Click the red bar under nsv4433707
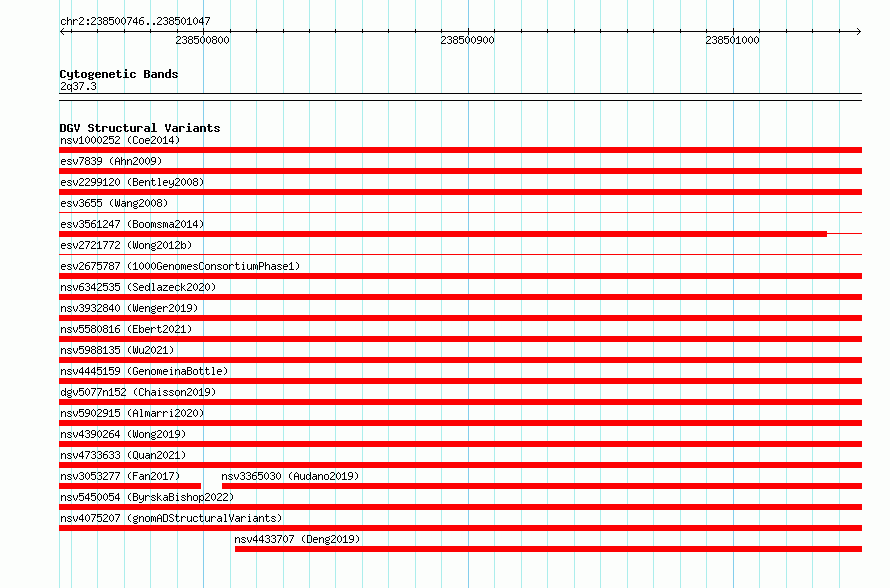 click(548, 549)
